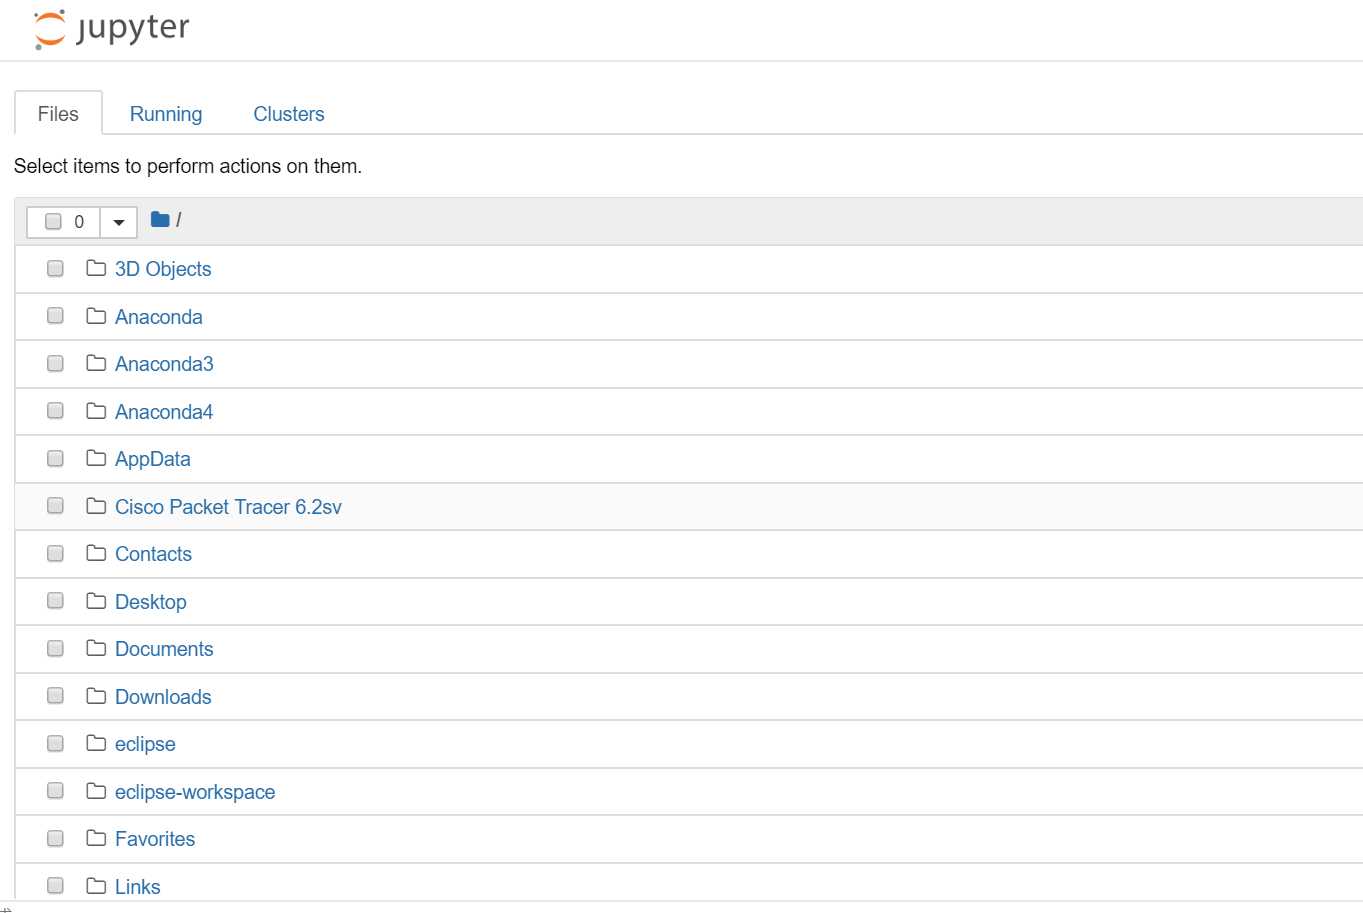
Task: Open the 3D Objects folder link
Action: 163,269
